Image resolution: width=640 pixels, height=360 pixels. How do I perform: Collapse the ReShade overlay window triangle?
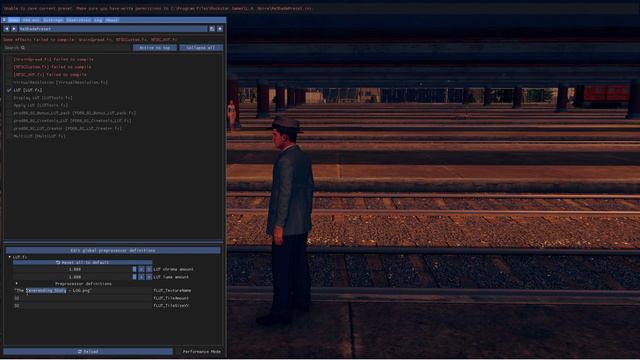[x=4, y=20]
